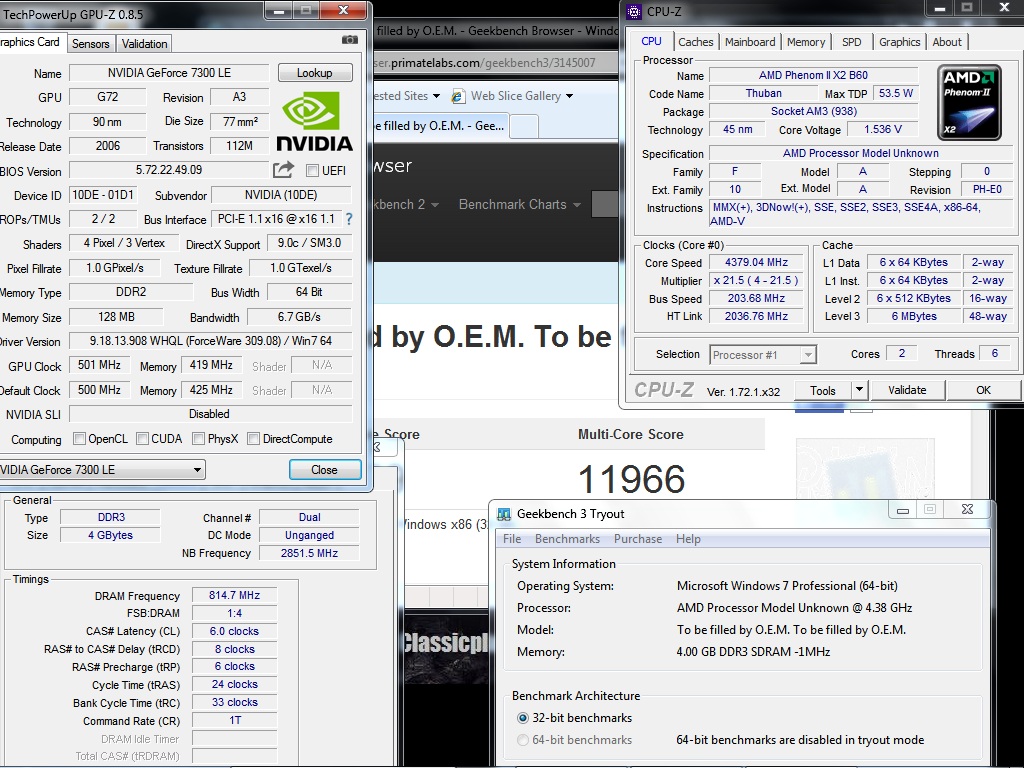Screen dimensions: 1024x768
Task: Click the Validate button in CPU-Z
Action: [907, 390]
